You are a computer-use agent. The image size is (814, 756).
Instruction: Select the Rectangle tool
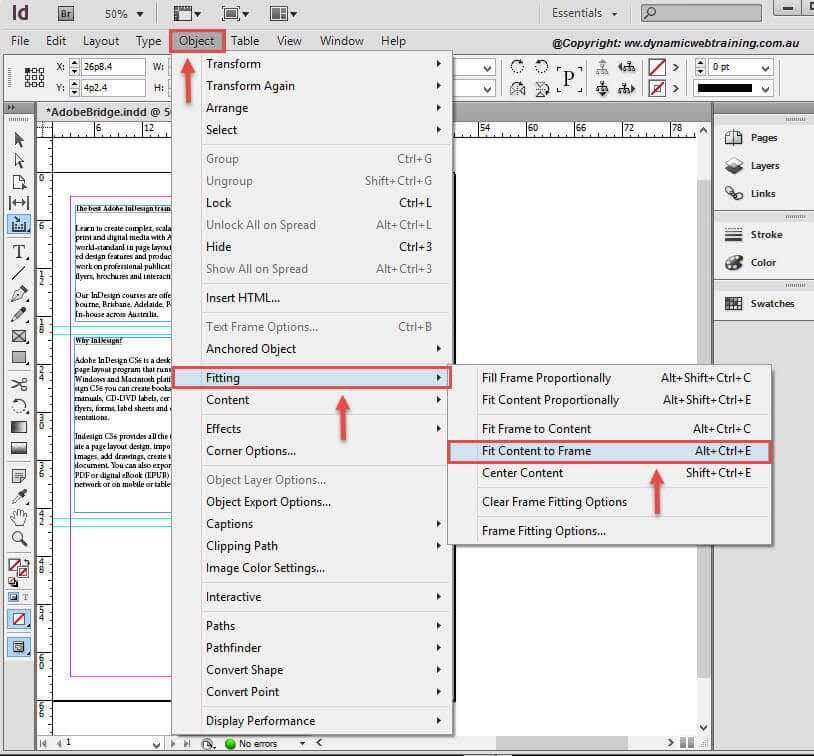19,358
